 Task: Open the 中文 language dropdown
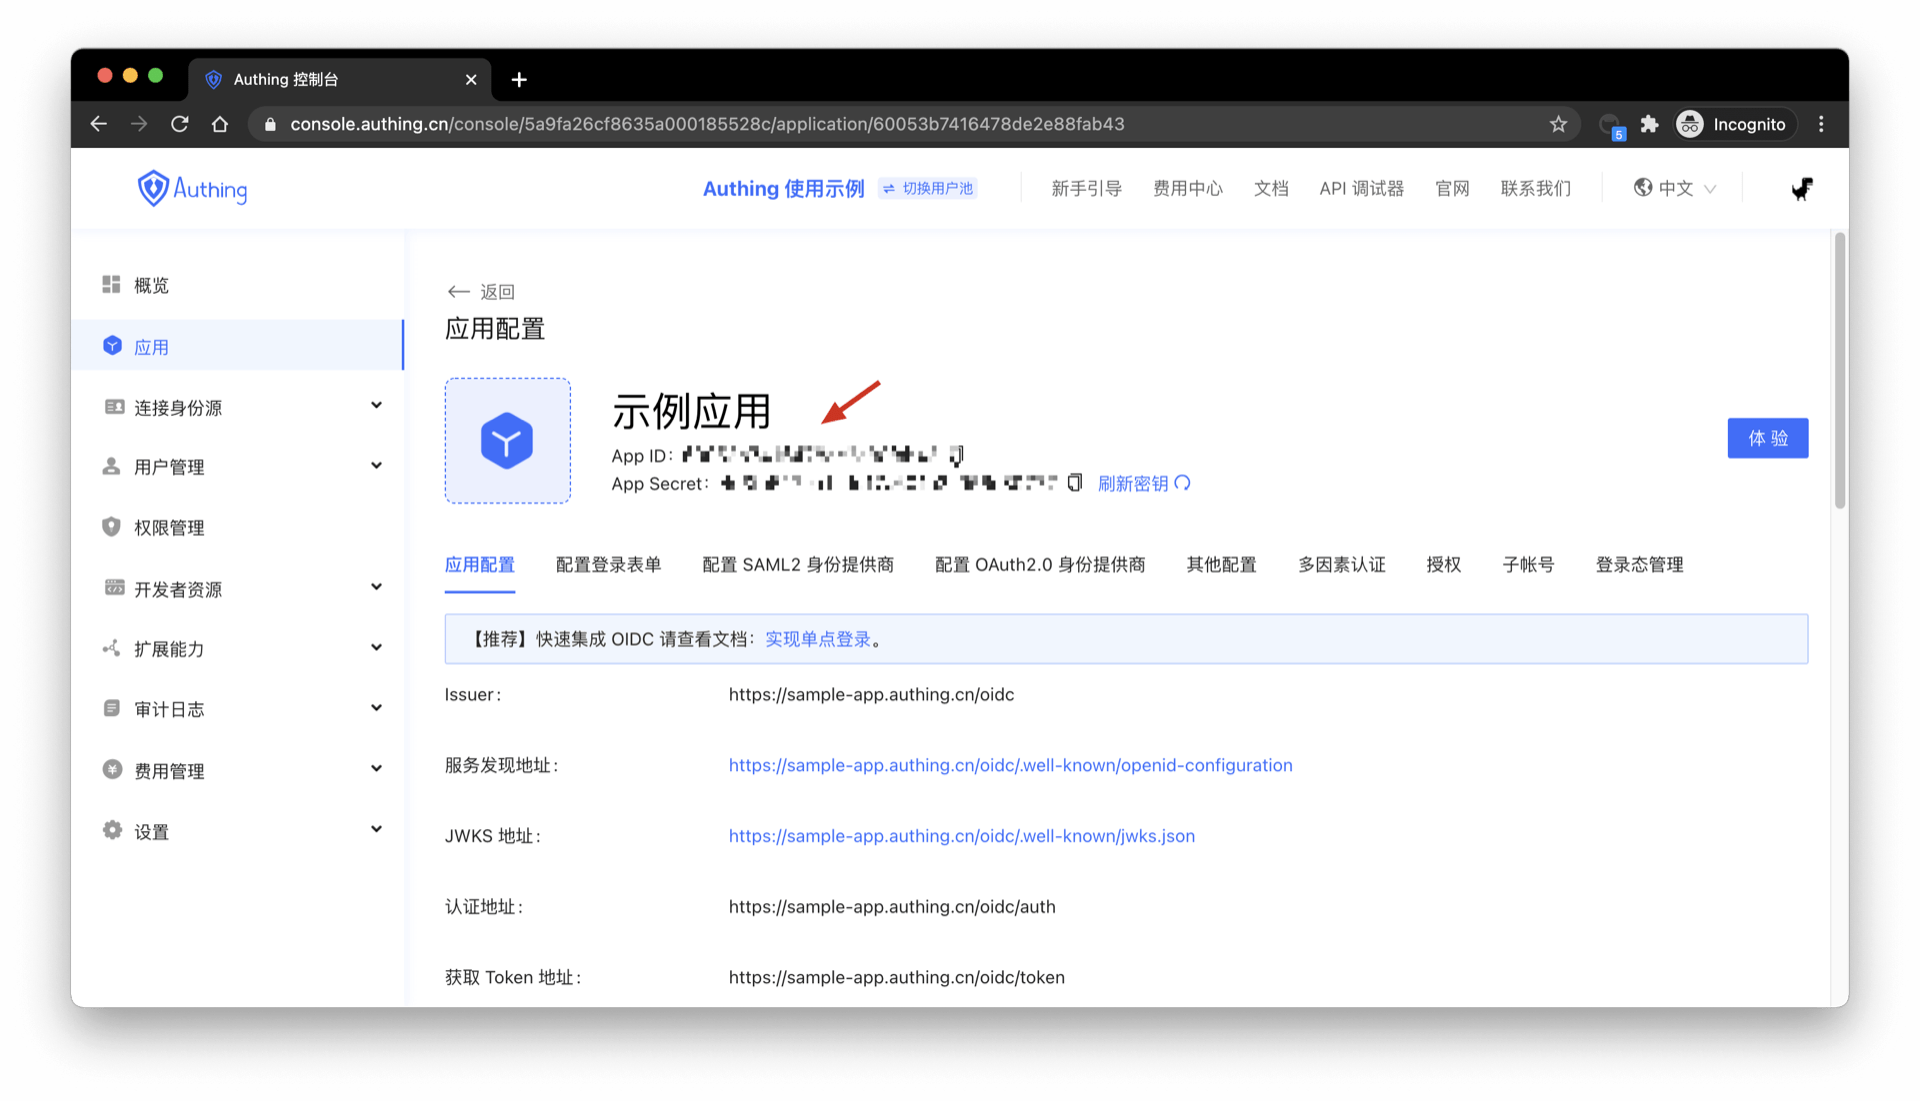[1675, 188]
